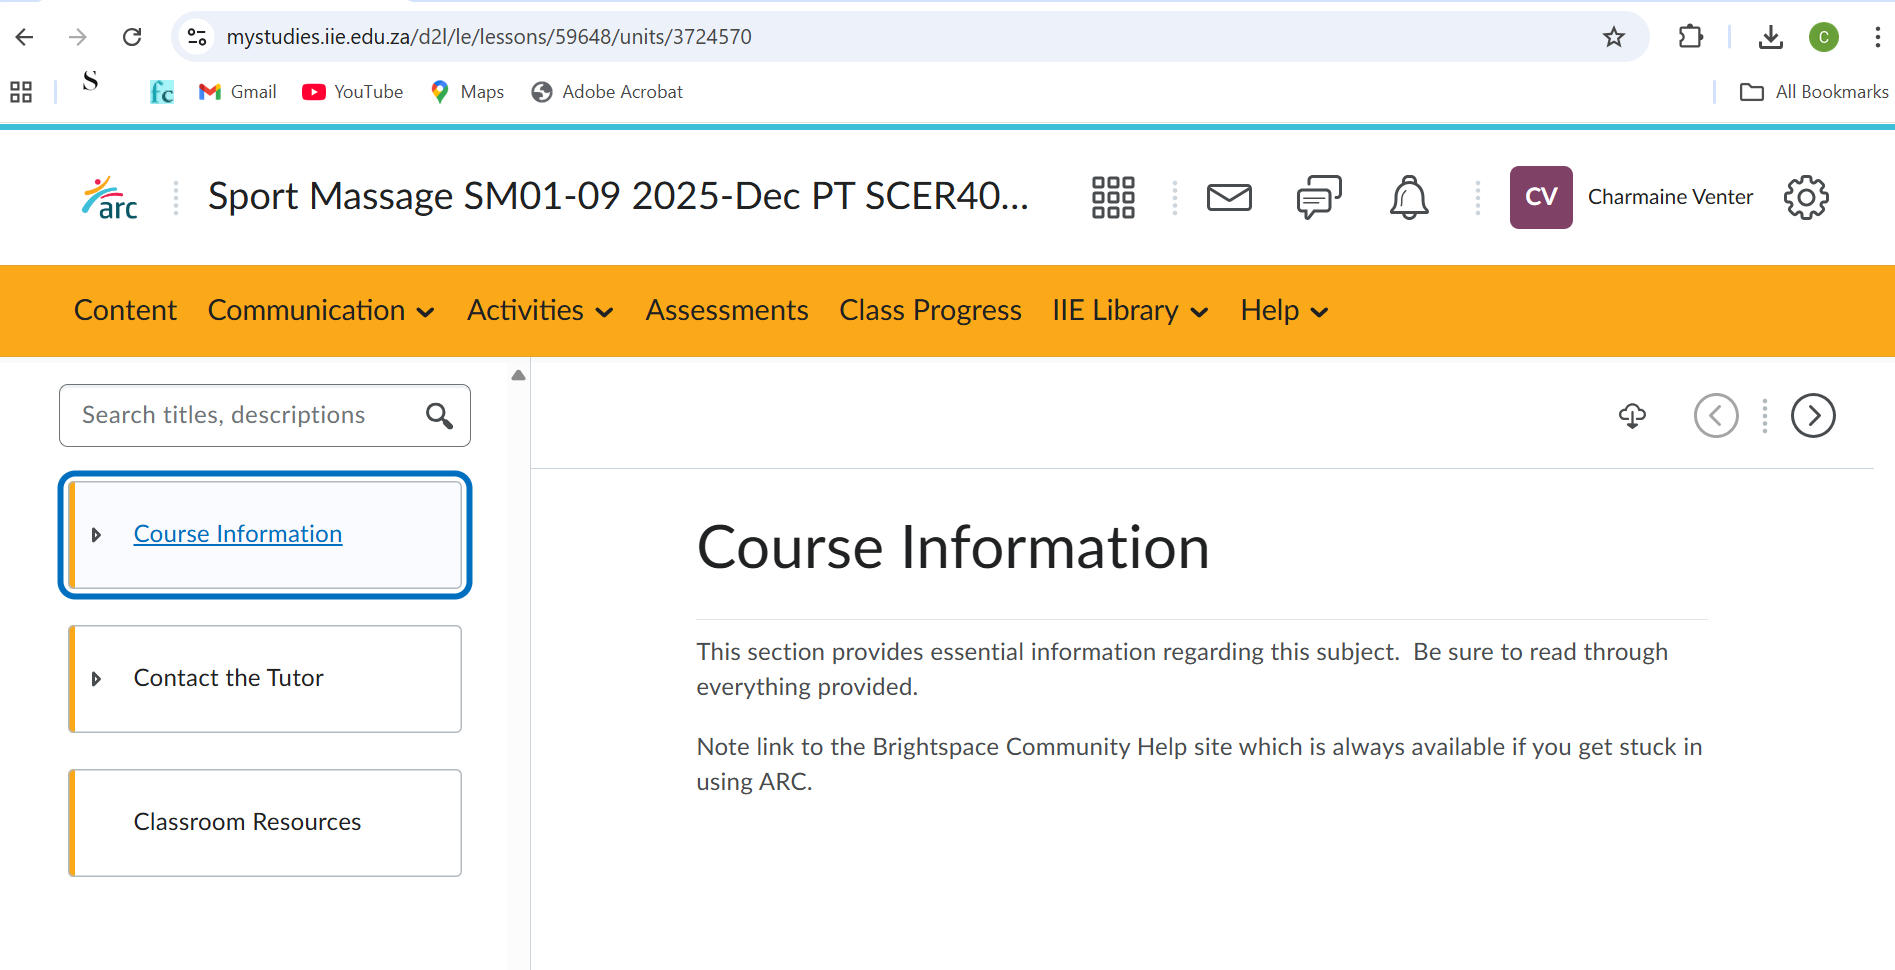Click the Course Information link
This screenshot has height=970, width=1895.
237,533
